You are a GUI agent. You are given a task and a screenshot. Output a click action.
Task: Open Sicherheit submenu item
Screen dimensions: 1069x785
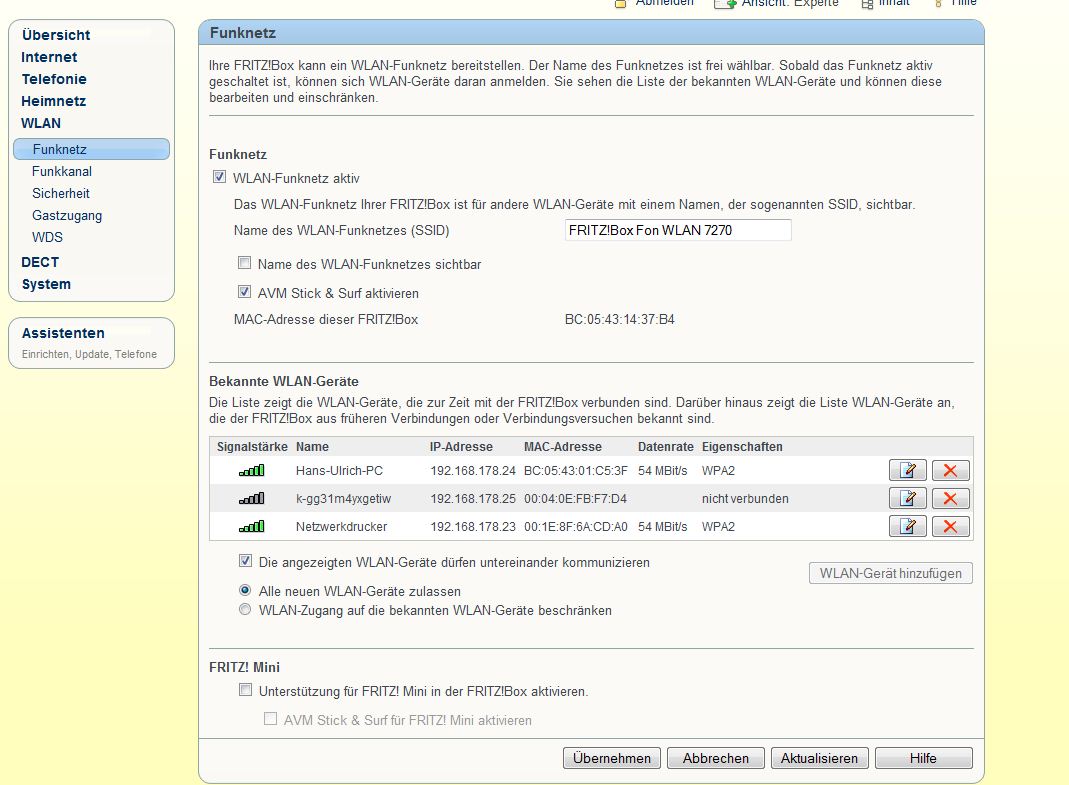click(61, 193)
